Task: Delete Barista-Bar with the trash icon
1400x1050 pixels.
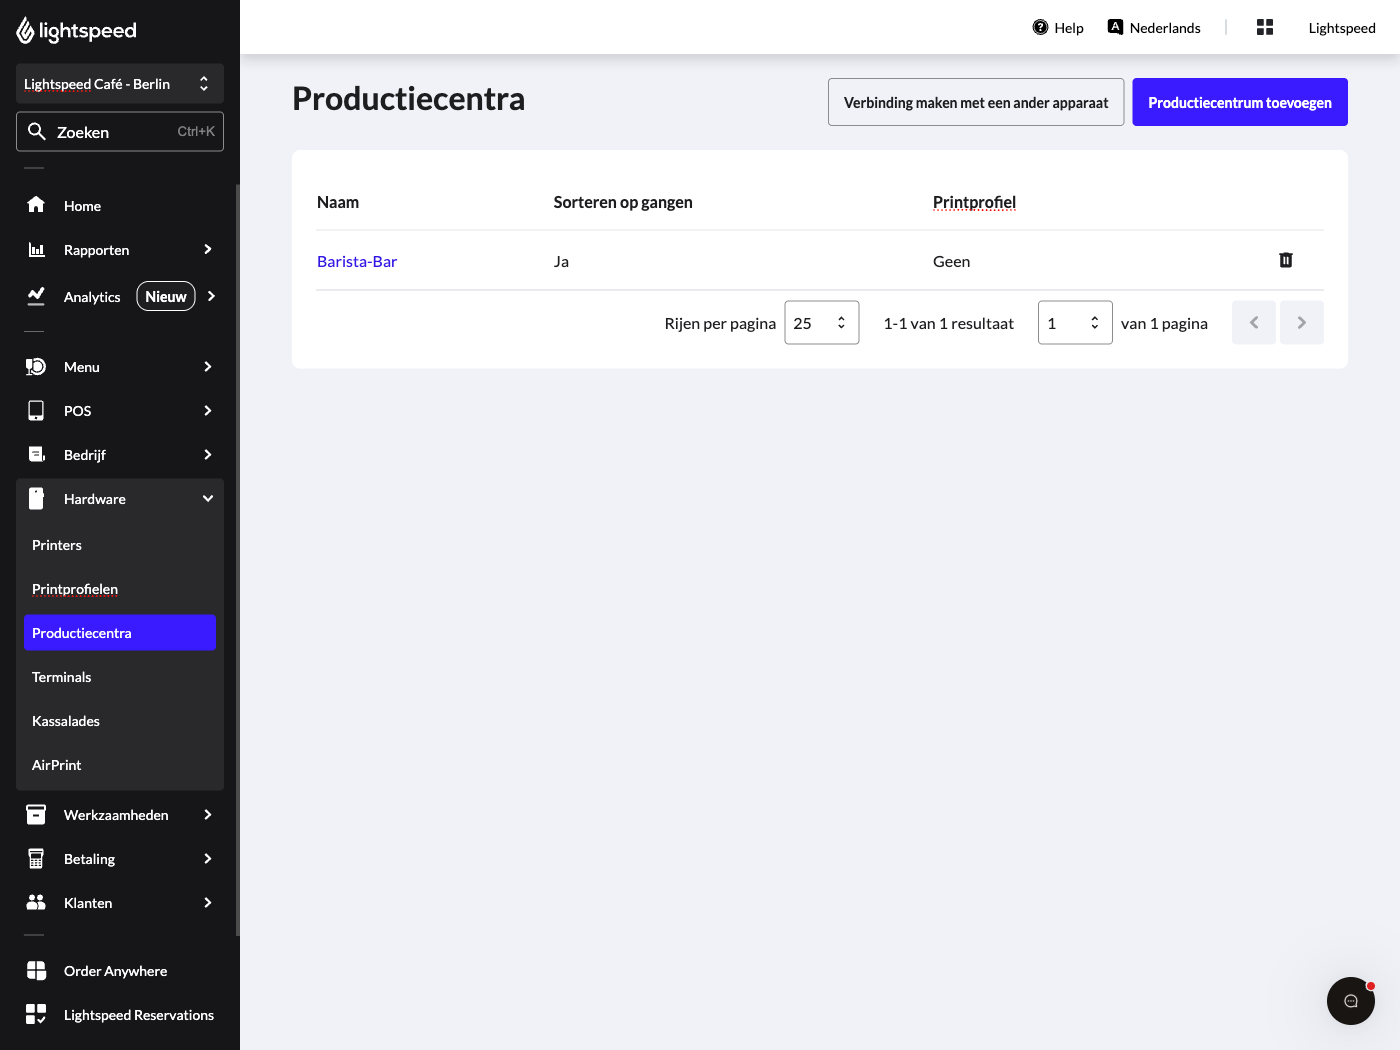Action: (x=1286, y=261)
